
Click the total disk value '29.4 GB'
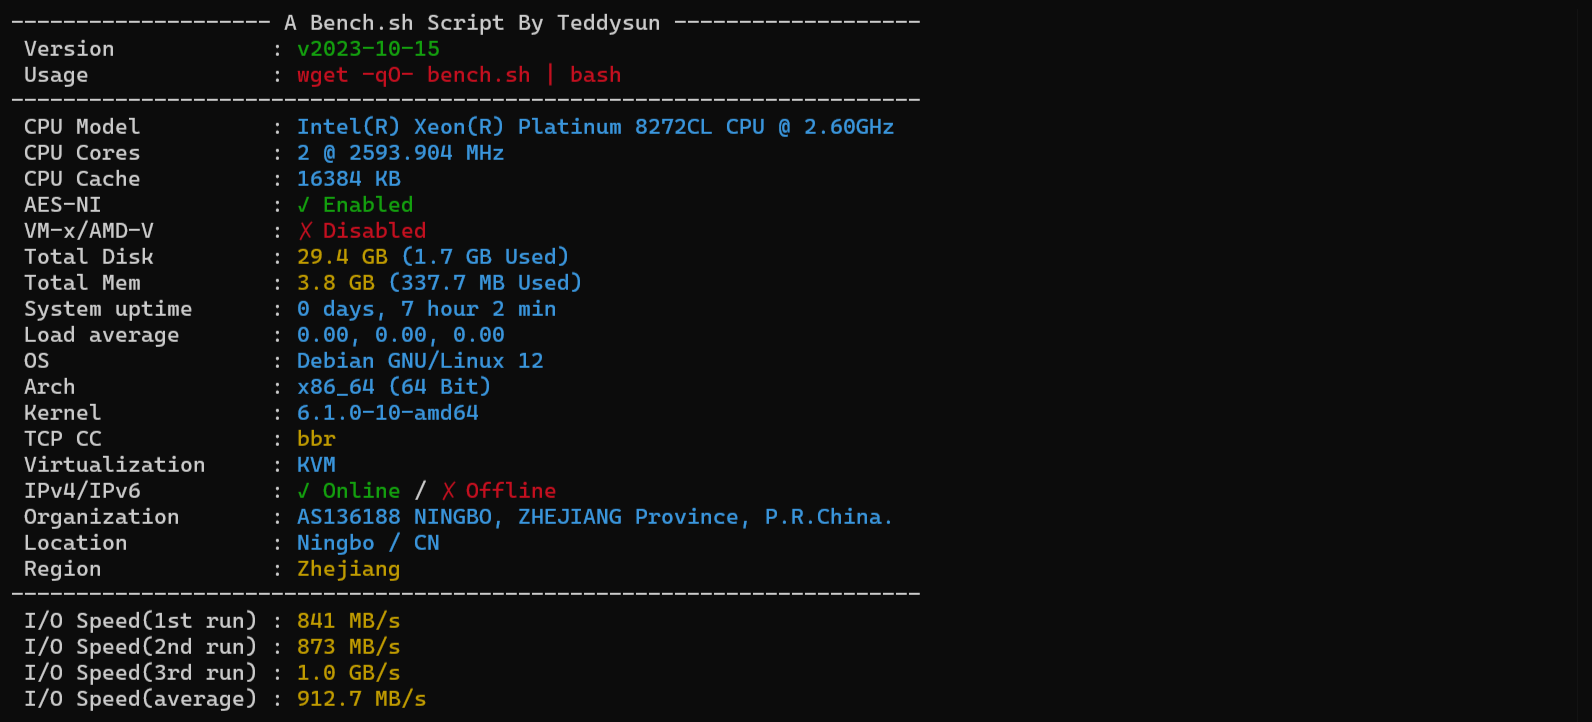coord(342,257)
